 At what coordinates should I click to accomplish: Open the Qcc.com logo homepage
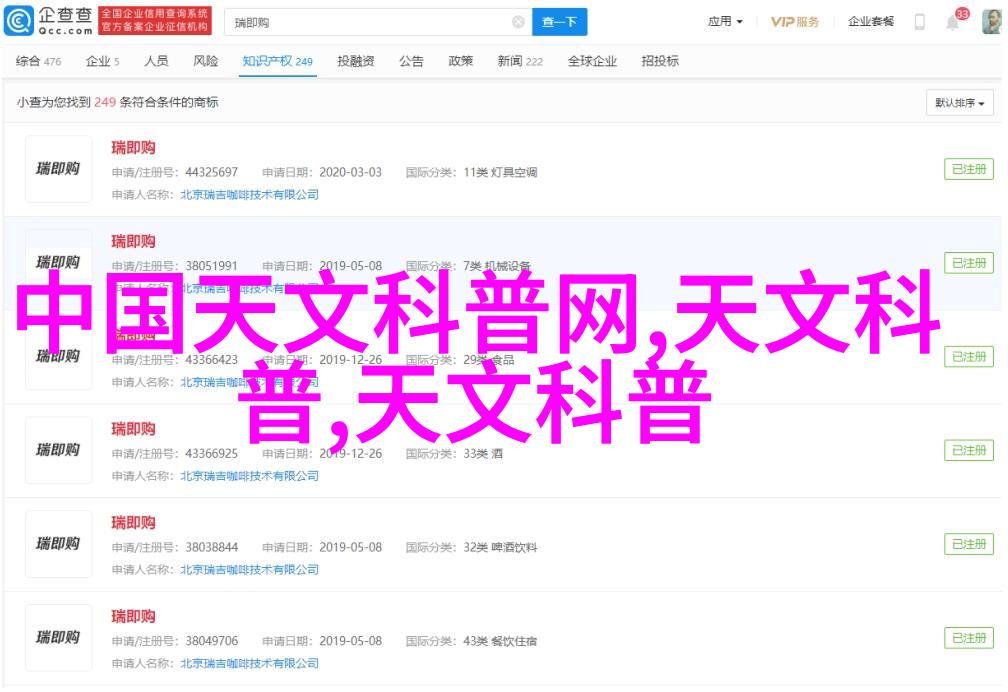49,21
